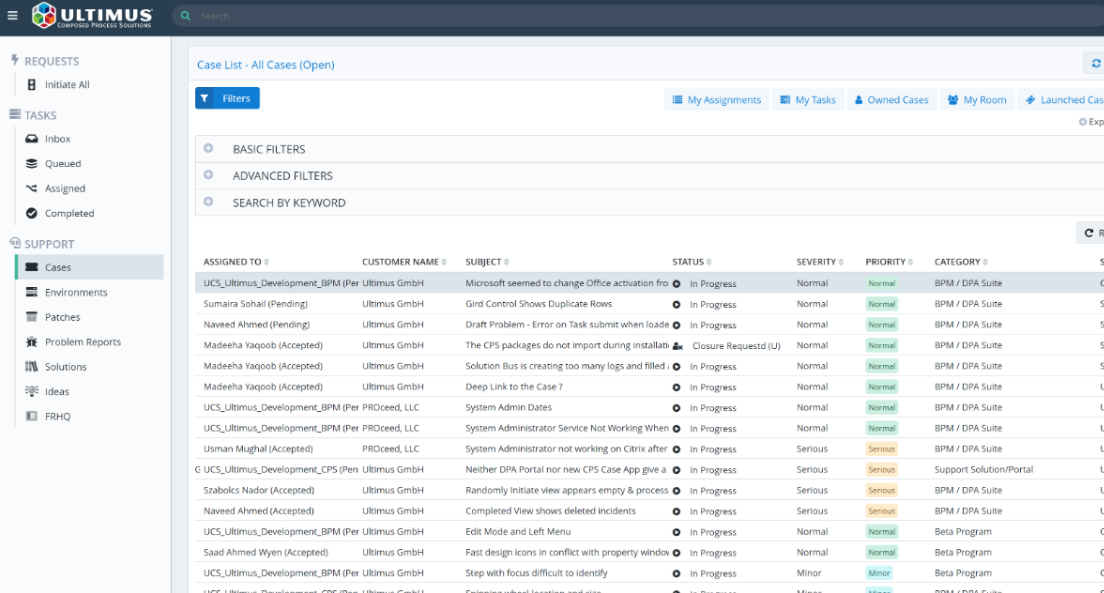Click the Filters button
Viewport: 1104px width, 593px height.
click(x=227, y=98)
